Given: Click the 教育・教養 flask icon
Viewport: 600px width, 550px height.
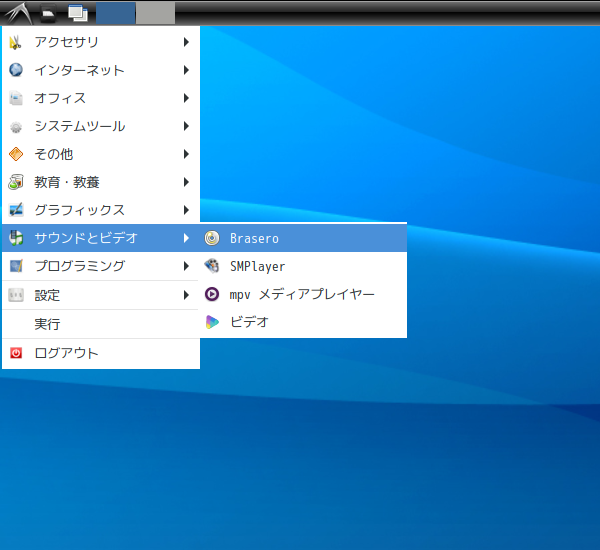Looking at the screenshot, I should coord(16,182).
